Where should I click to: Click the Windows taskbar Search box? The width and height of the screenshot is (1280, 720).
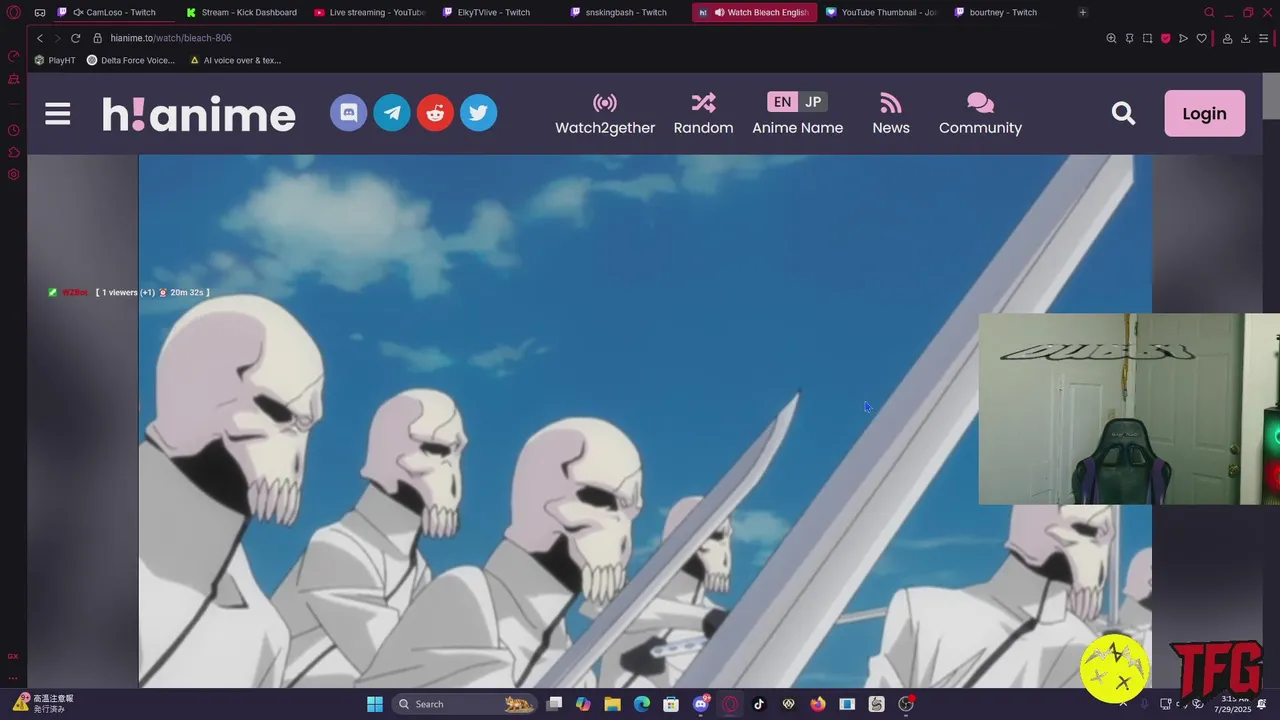[465, 704]
